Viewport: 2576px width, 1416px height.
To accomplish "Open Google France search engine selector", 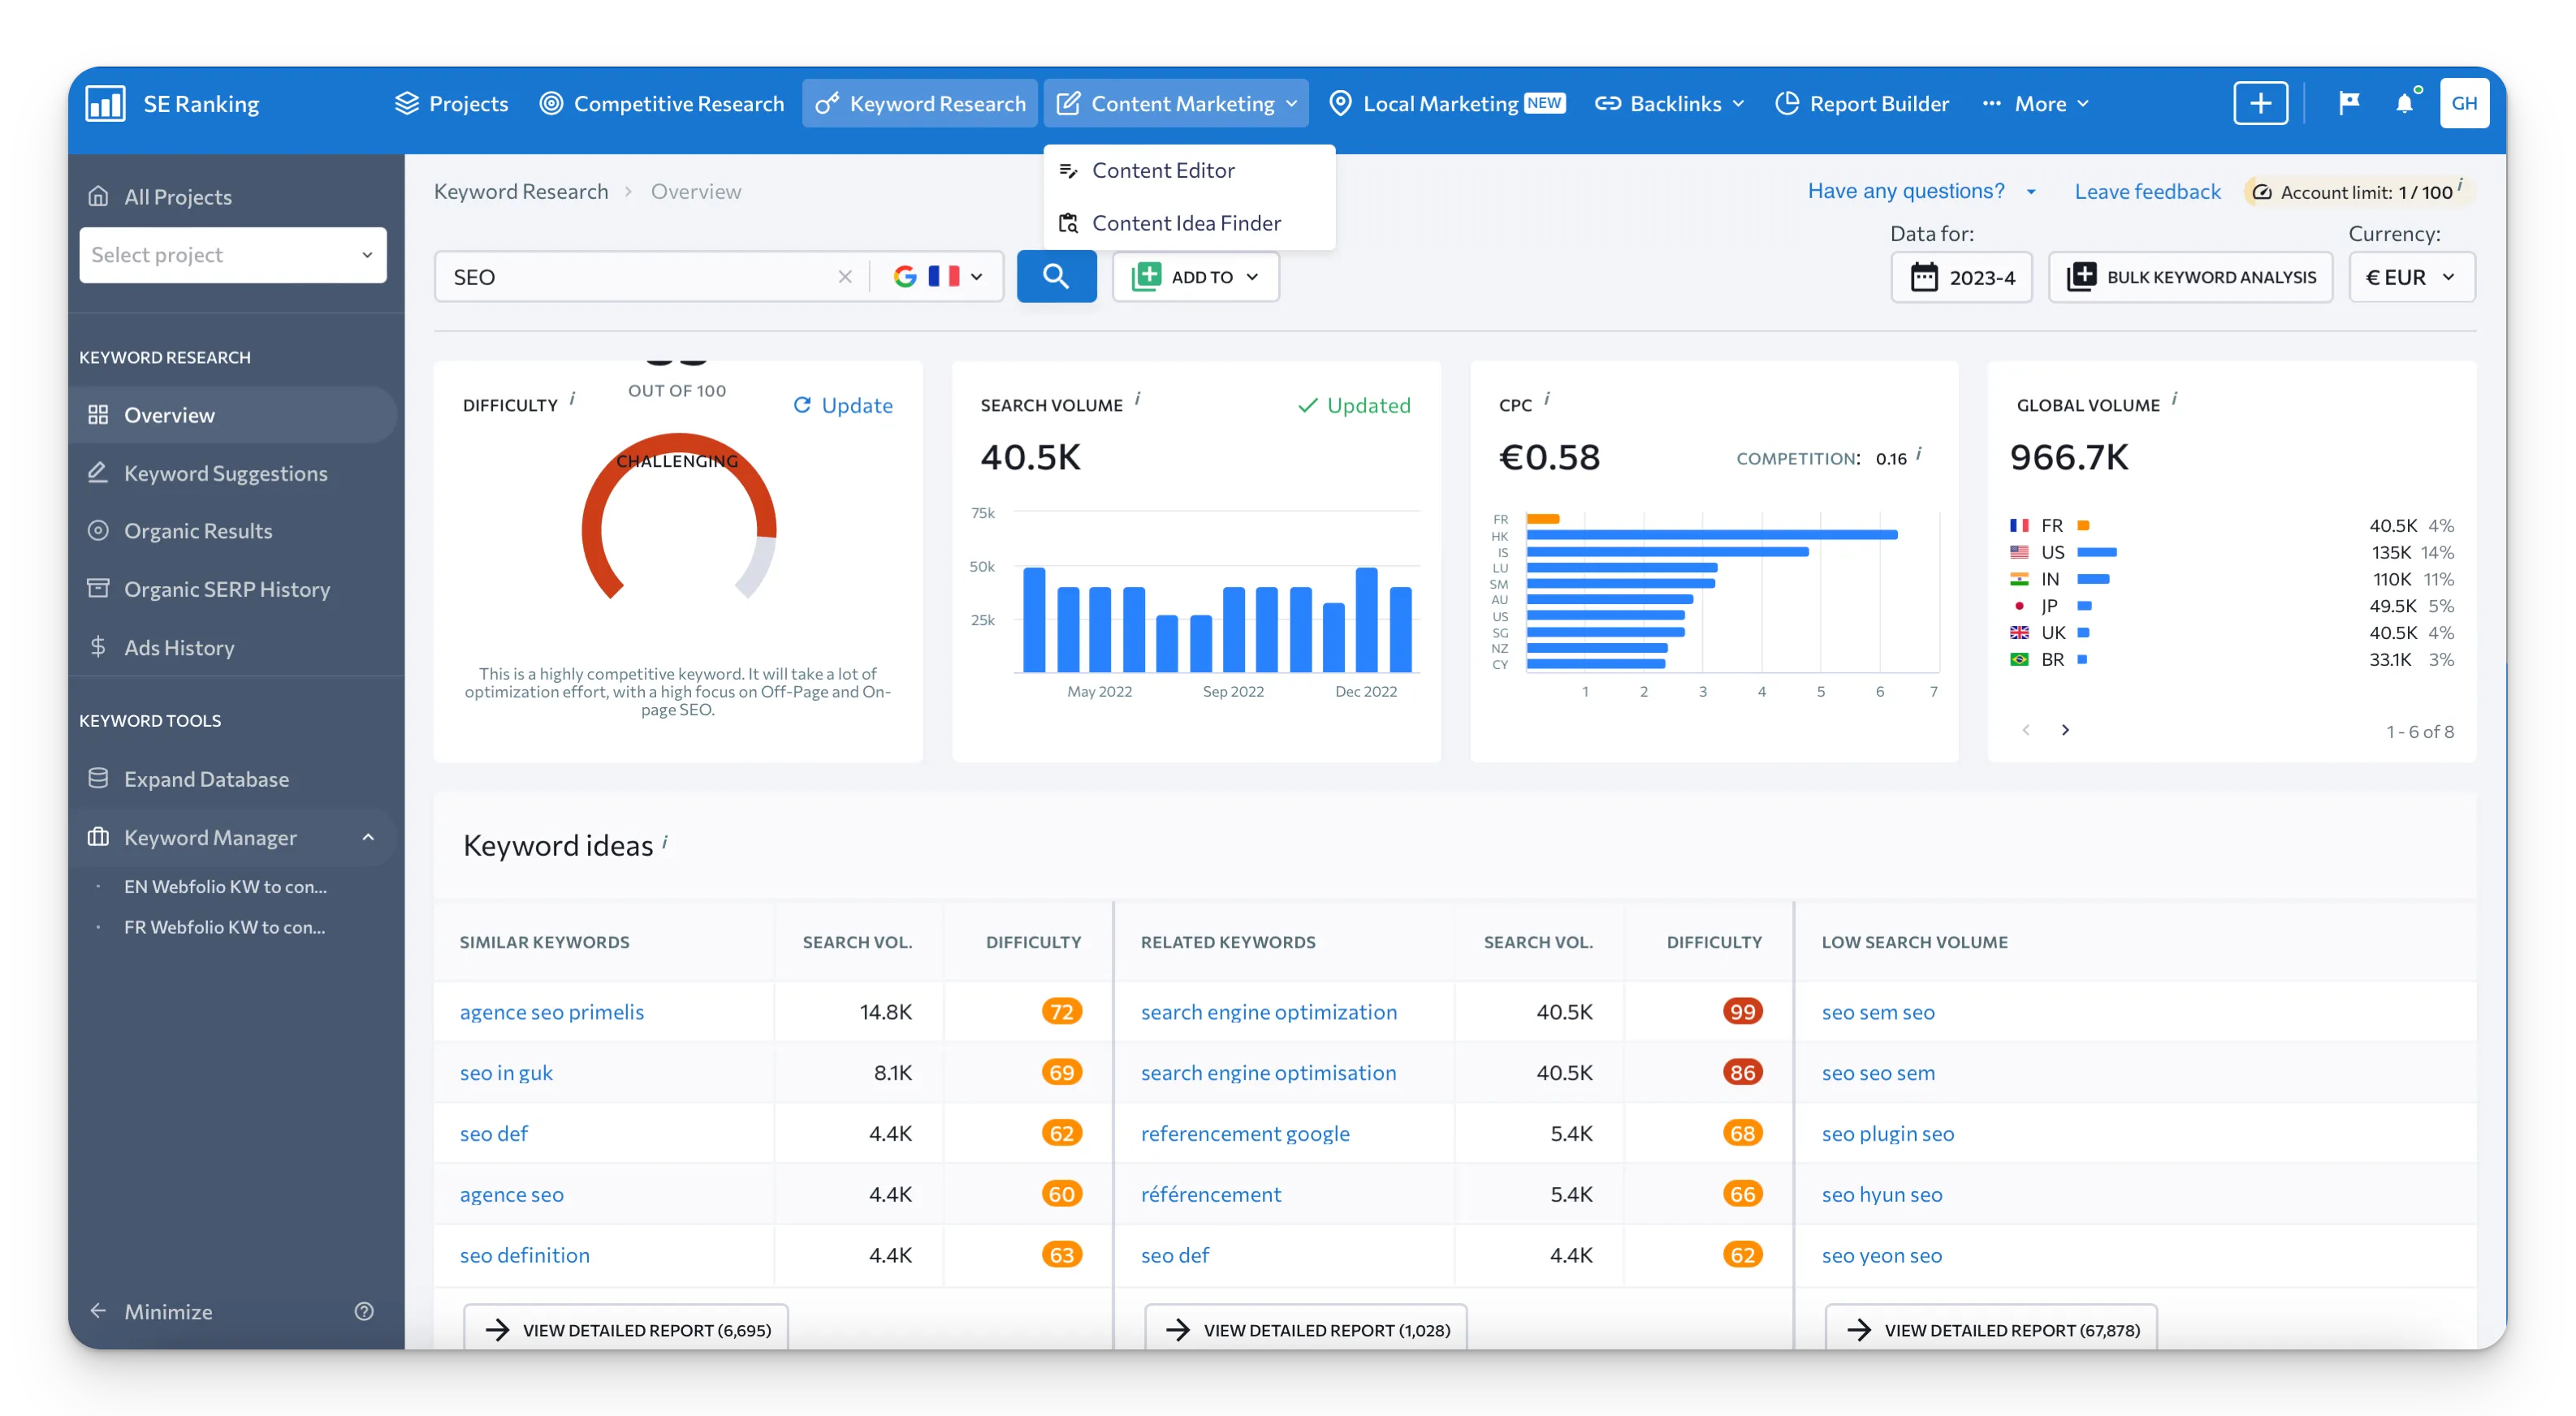I will (x=937, y=277).
